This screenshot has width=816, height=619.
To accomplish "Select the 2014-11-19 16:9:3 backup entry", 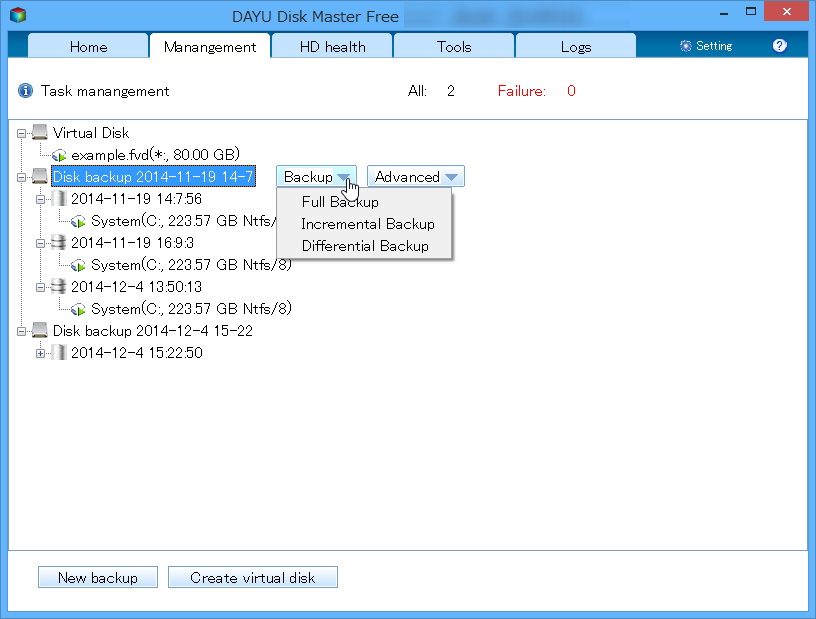I will [132, 243].
